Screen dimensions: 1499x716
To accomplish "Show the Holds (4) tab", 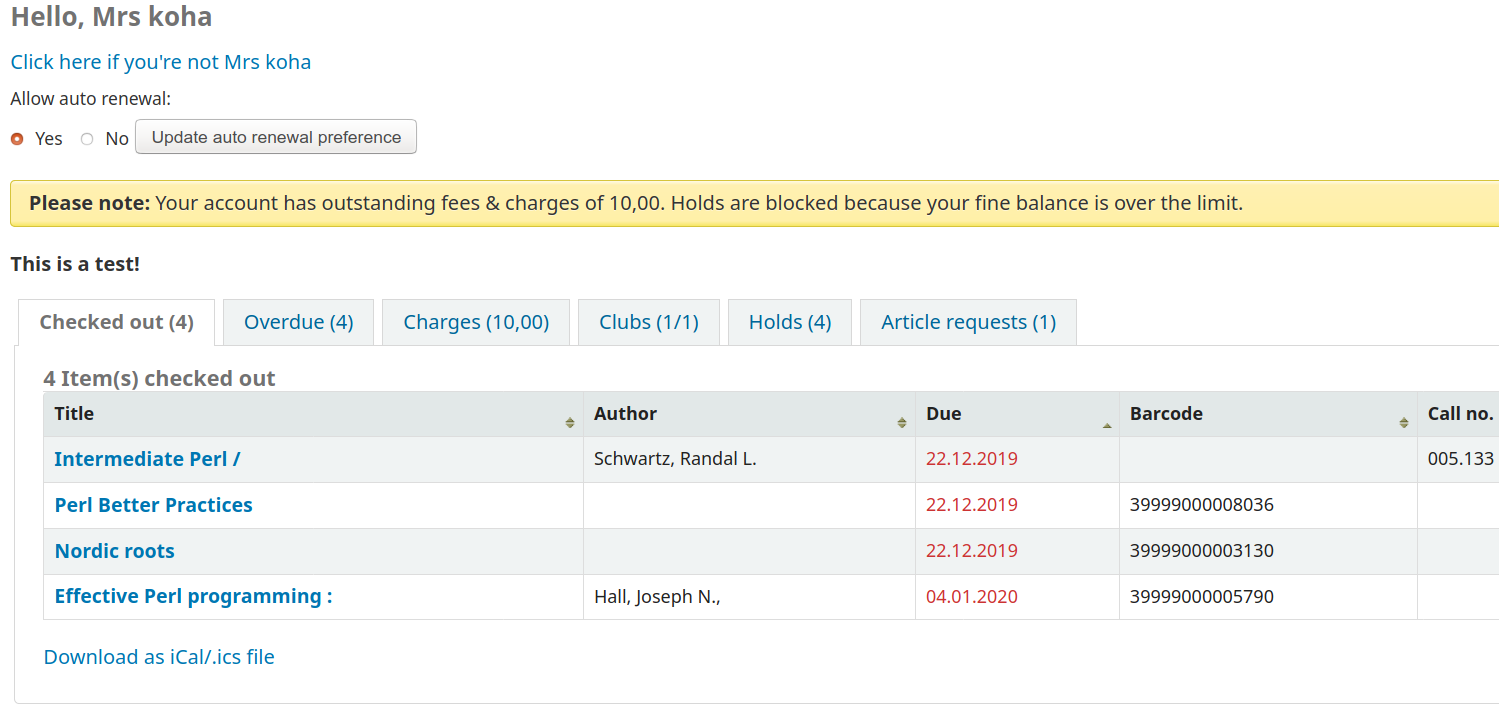I will point(789,322).
